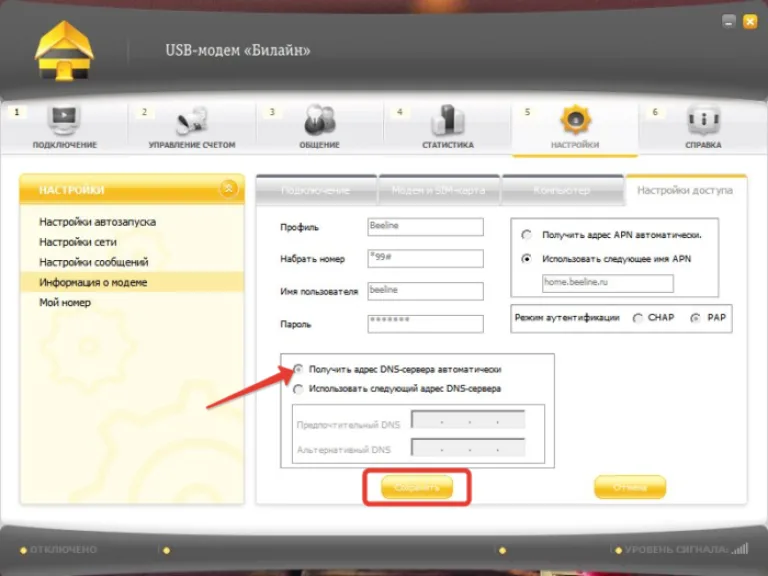Screen dimensions: 768x576
Task: Click the Пароль password field
Action: point(426,324)
